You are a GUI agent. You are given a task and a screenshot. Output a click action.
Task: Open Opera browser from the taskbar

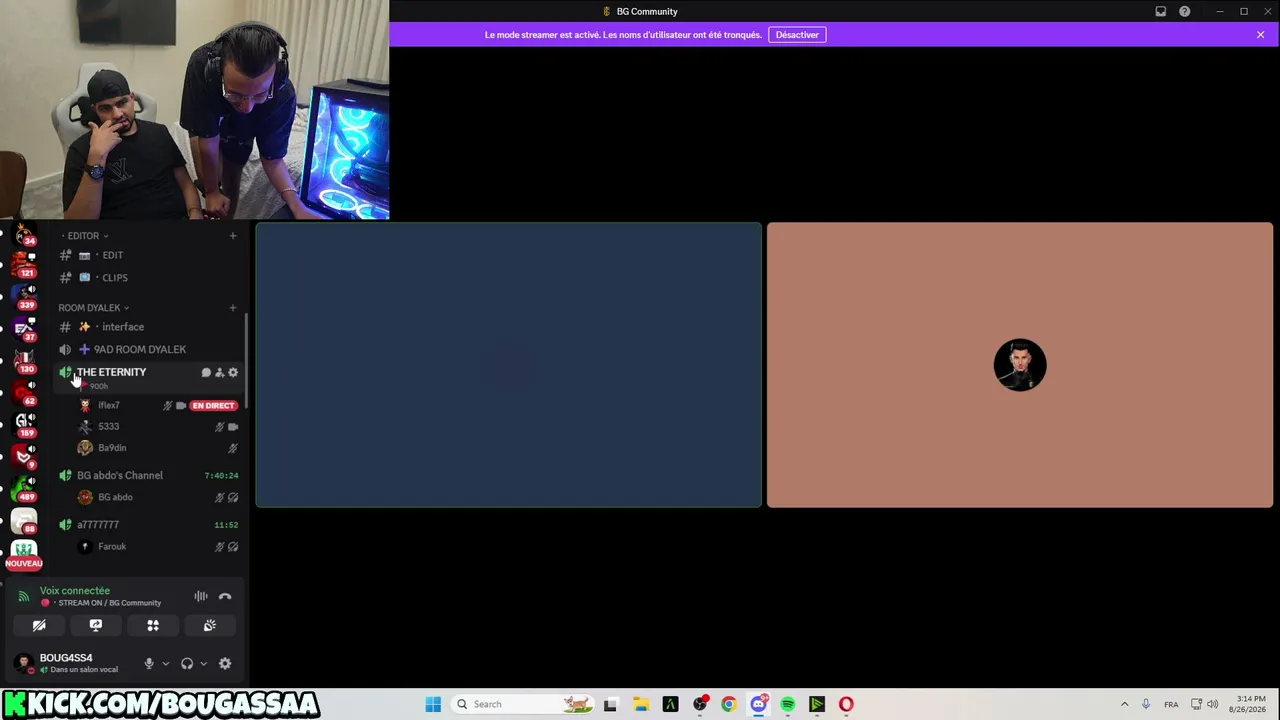(x=846, y=705)
